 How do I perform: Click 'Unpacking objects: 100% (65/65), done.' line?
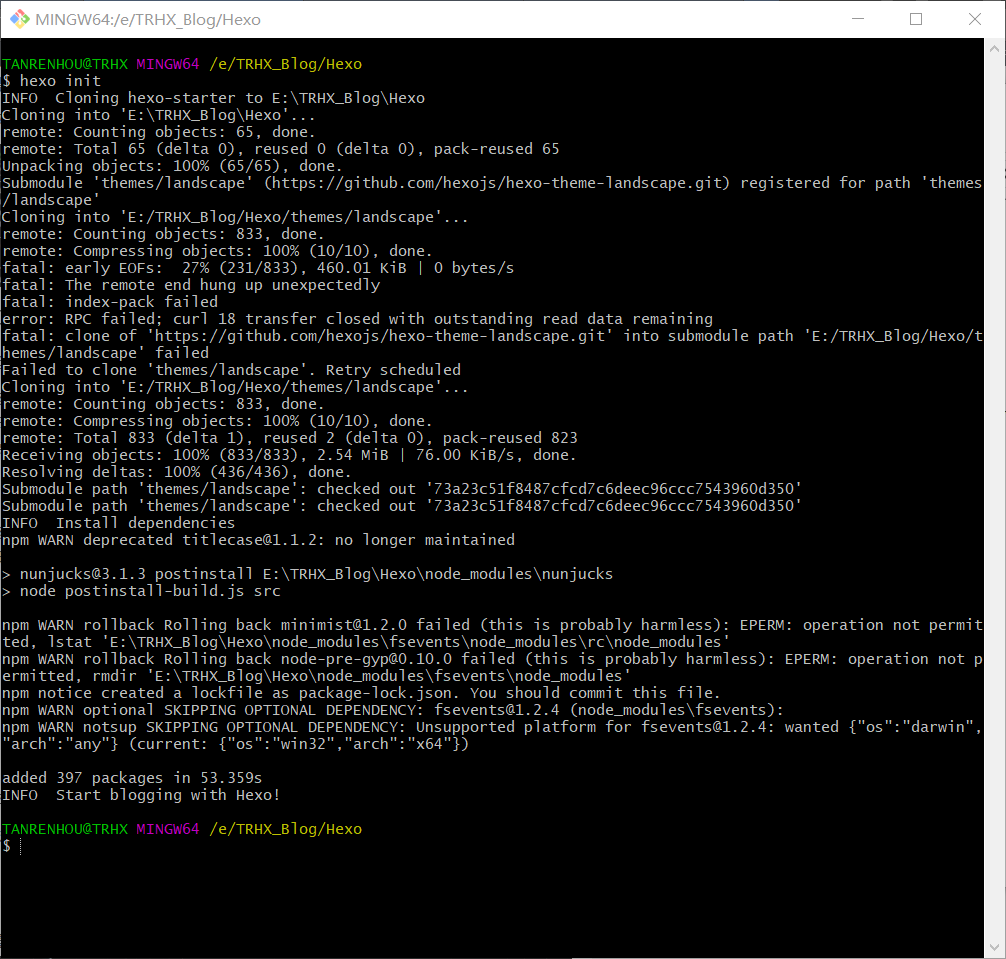tap(172, 166)
